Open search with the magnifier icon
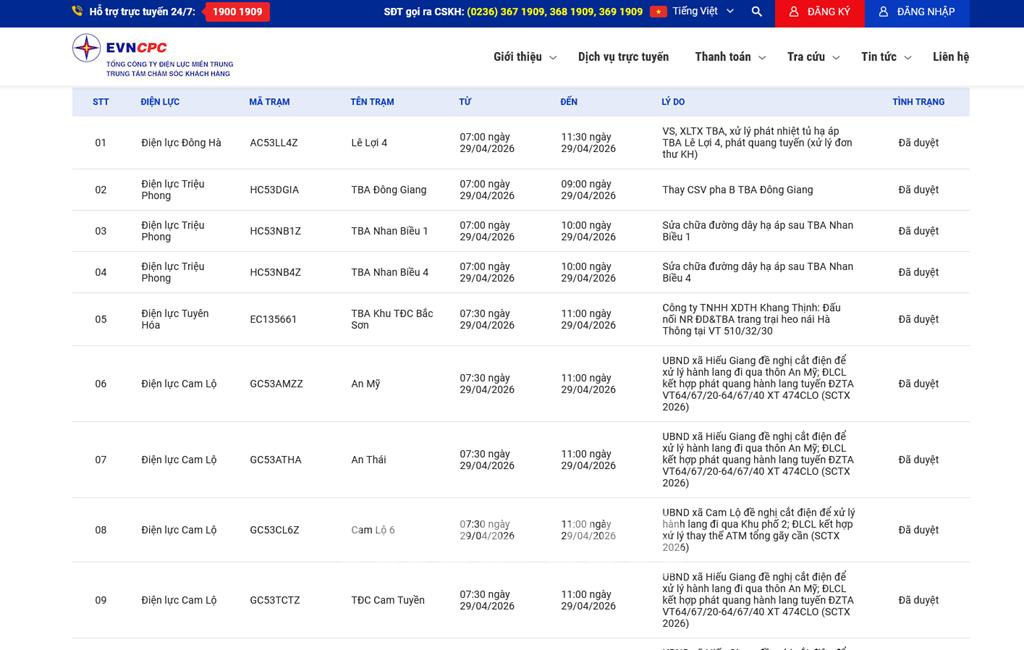This screenshot has width=1024, height=650. click(x=756, y=12)
